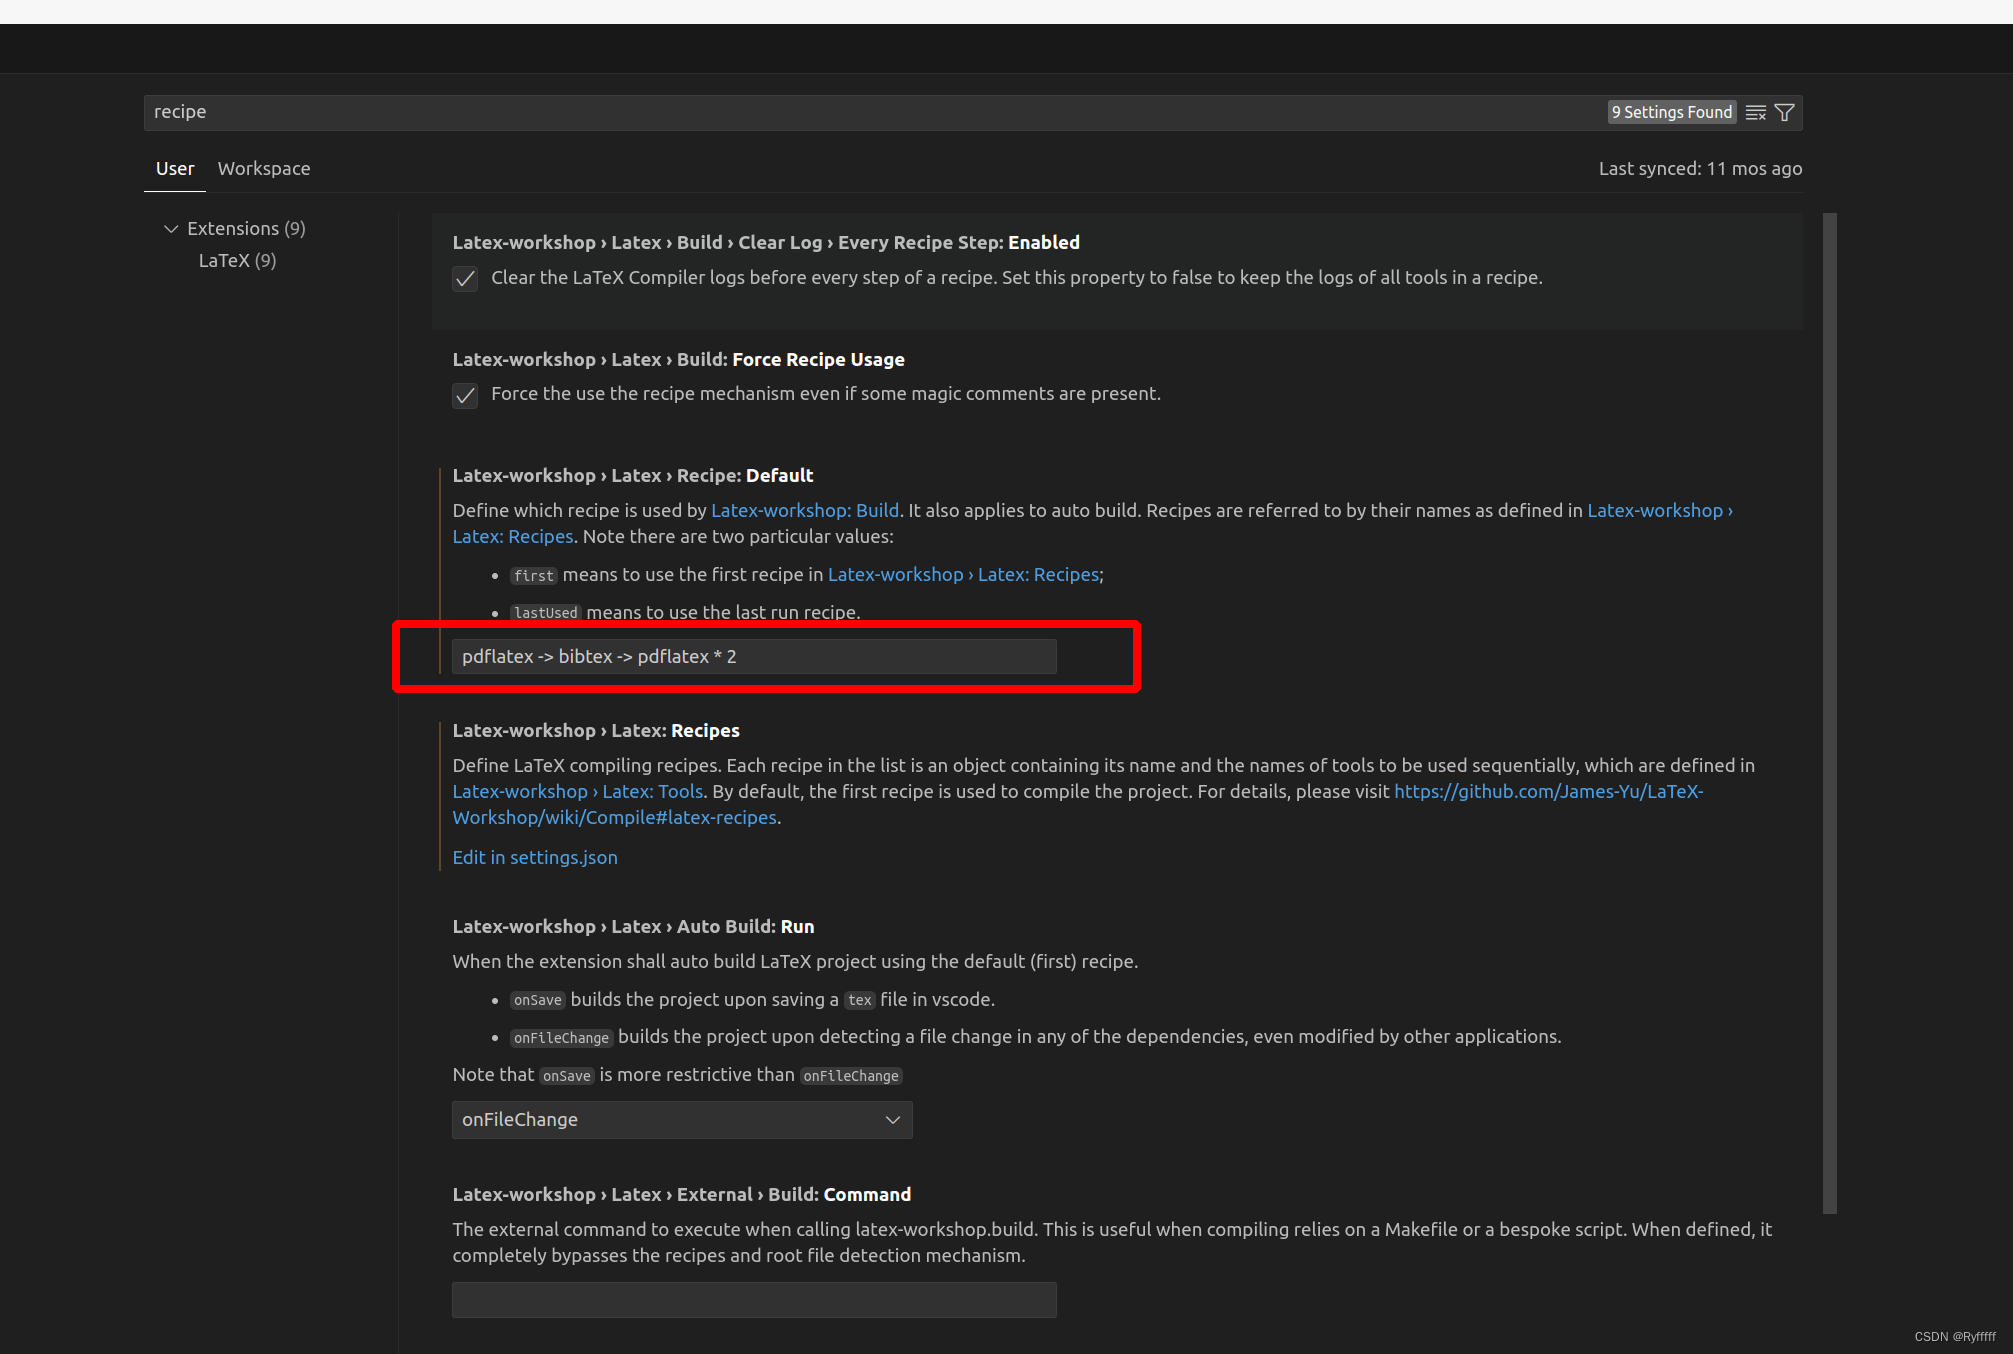Screen dimensions: 2013x1354
Task: Select the User settings tab
Action: (x=175, y=169)
